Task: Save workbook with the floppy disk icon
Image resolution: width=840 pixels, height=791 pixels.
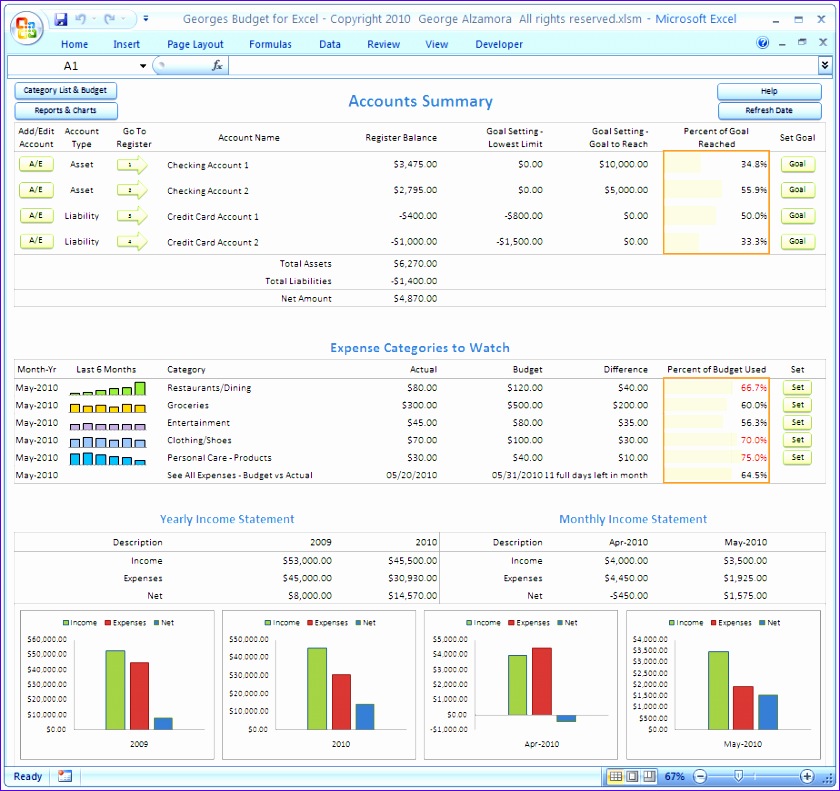Action: (61, 19)
